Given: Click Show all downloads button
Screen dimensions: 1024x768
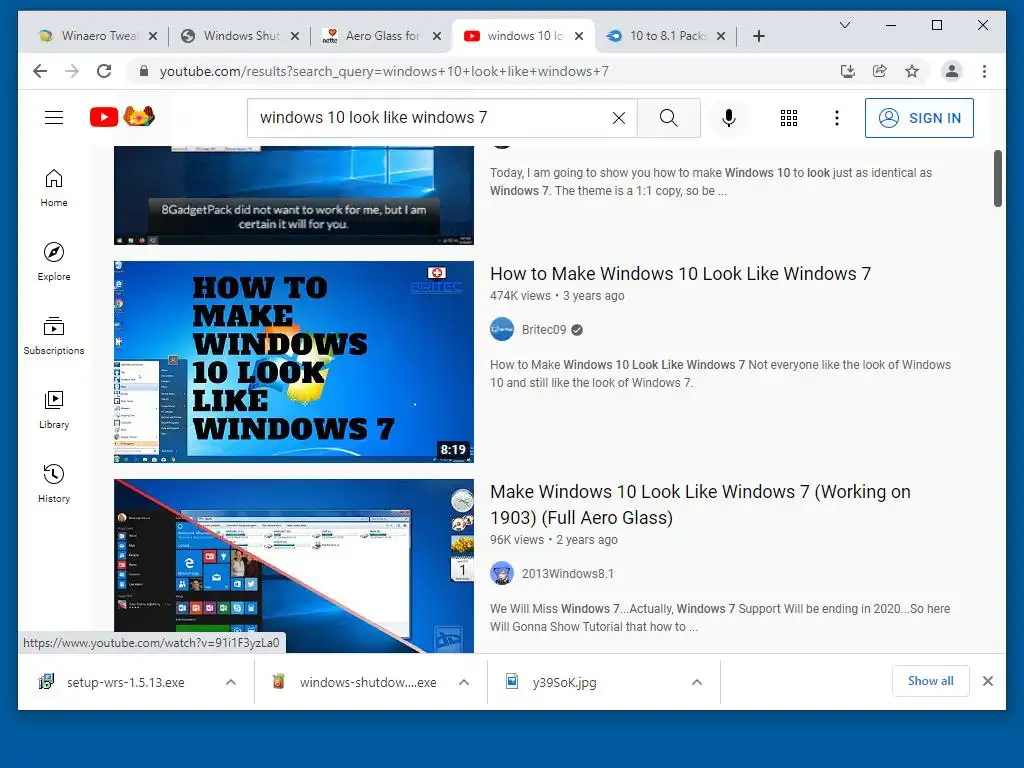Looking at the screenshot, I should click(931, 681).
